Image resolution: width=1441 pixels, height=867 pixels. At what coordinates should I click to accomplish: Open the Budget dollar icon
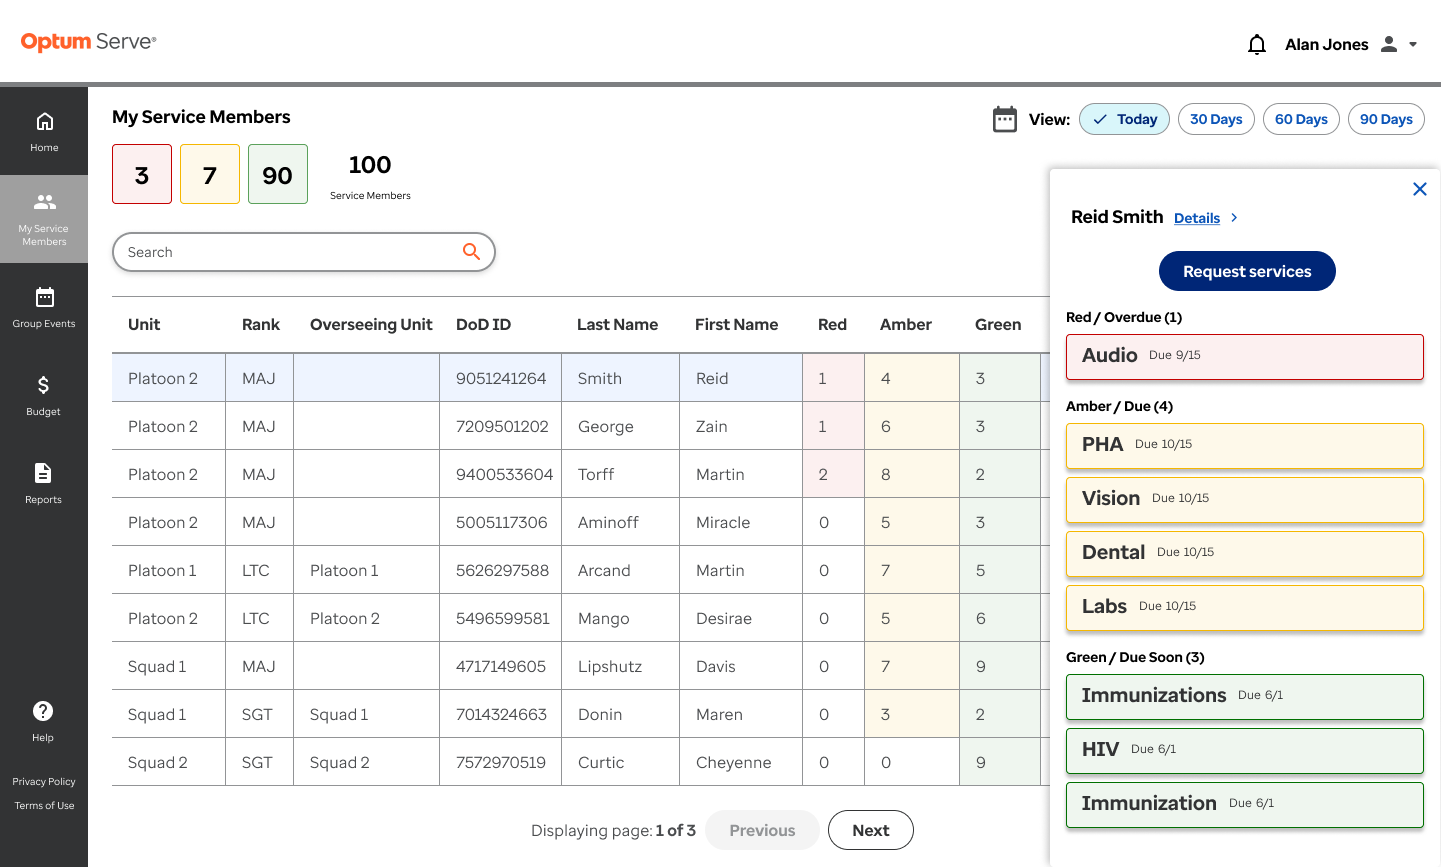click(44, 385)
